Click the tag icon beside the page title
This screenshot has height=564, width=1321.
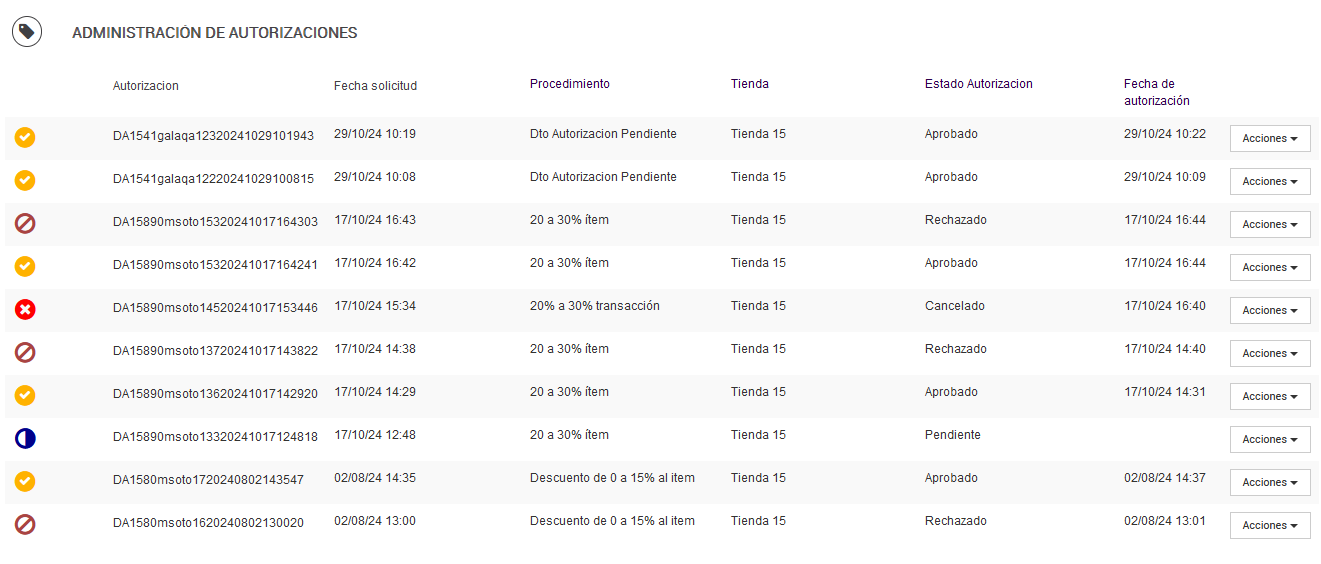[x=27, y=32]
